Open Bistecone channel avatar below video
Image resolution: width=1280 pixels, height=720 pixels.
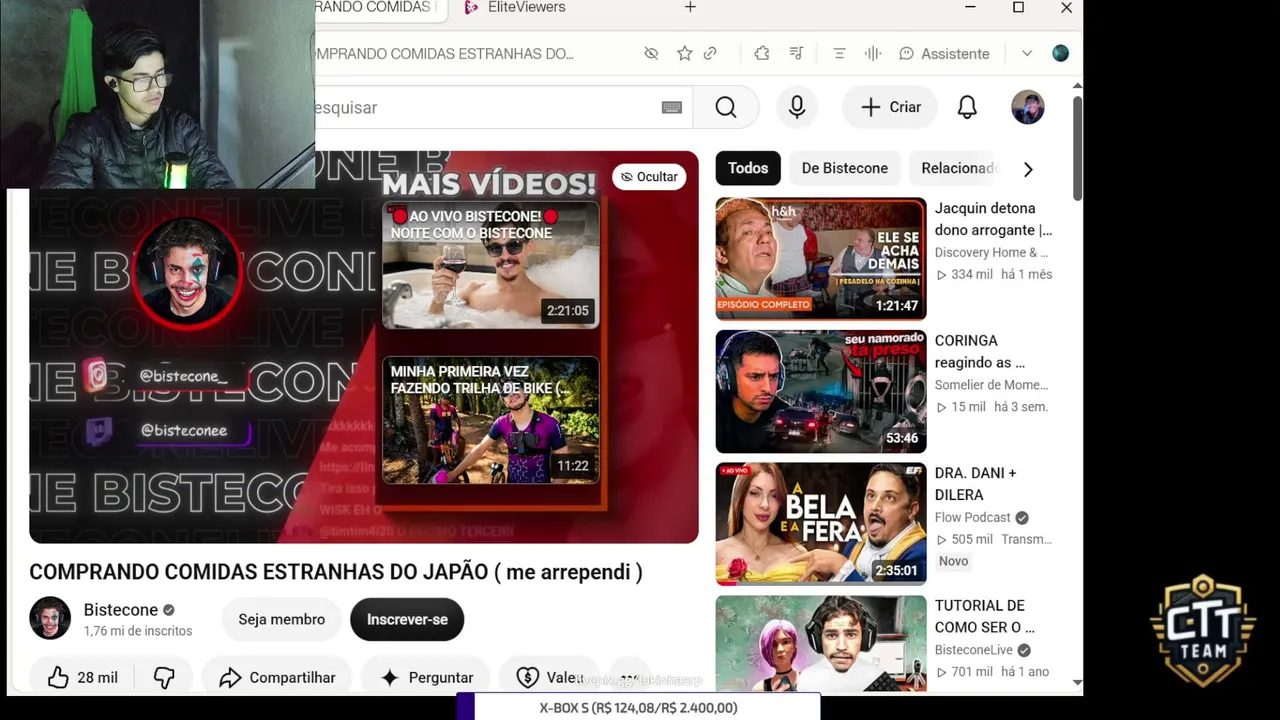[50, 619]
